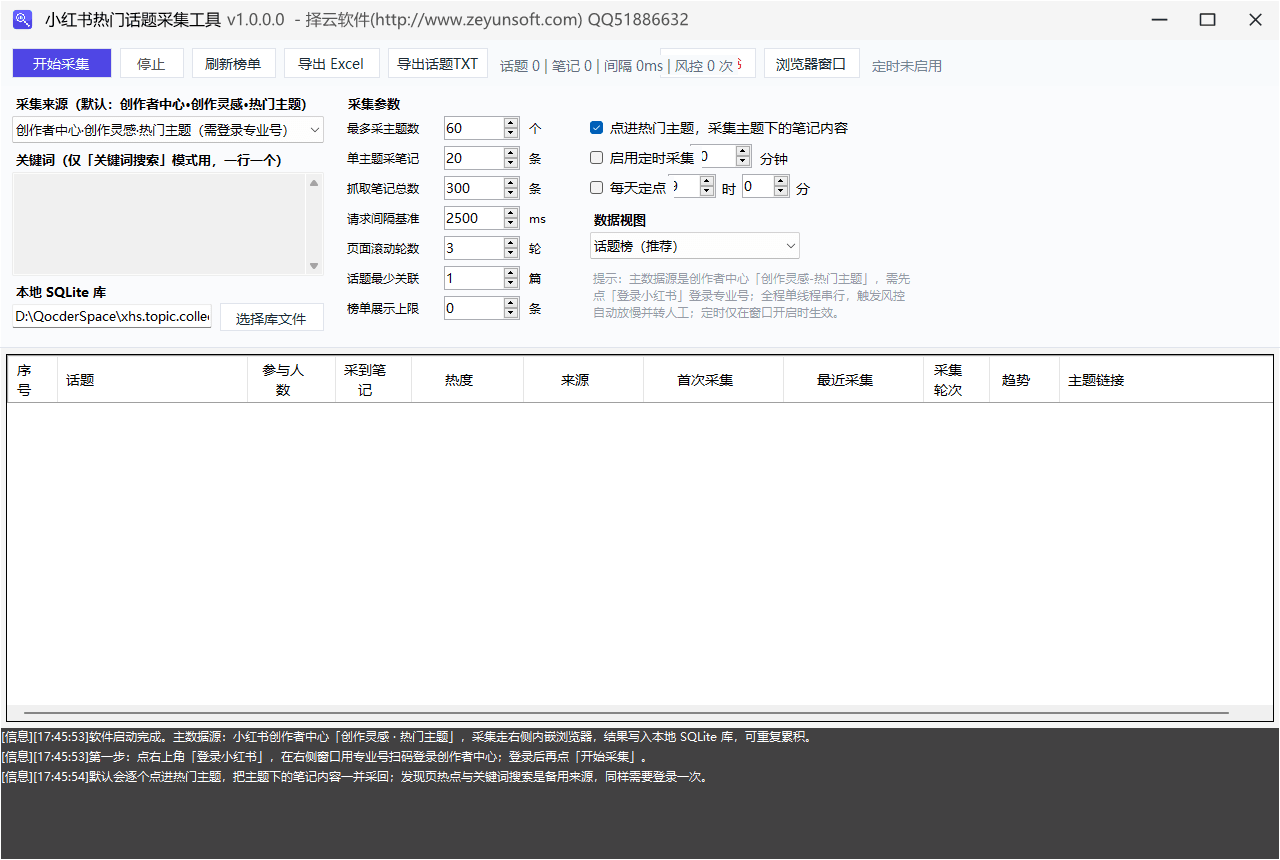The width and height of the screenshot is (1280, 860).
Task: Click the keyword box scroll-up arrow
Action: pos(314,183)
